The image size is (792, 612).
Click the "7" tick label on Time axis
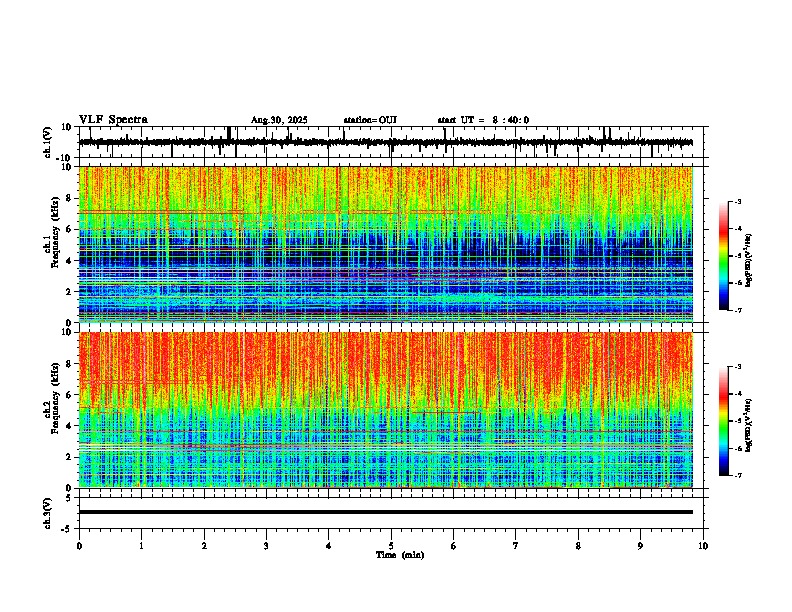[x=516, y=546]
